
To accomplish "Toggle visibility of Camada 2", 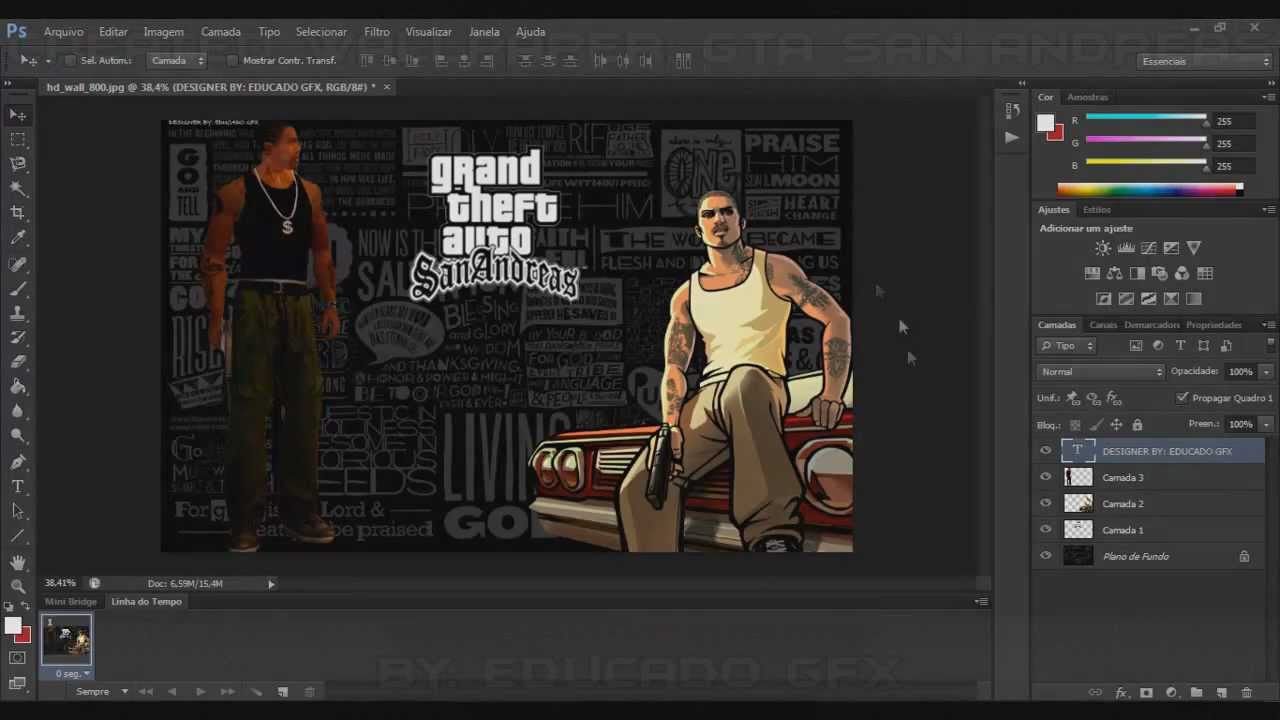I will click(x=1046, y=503).
